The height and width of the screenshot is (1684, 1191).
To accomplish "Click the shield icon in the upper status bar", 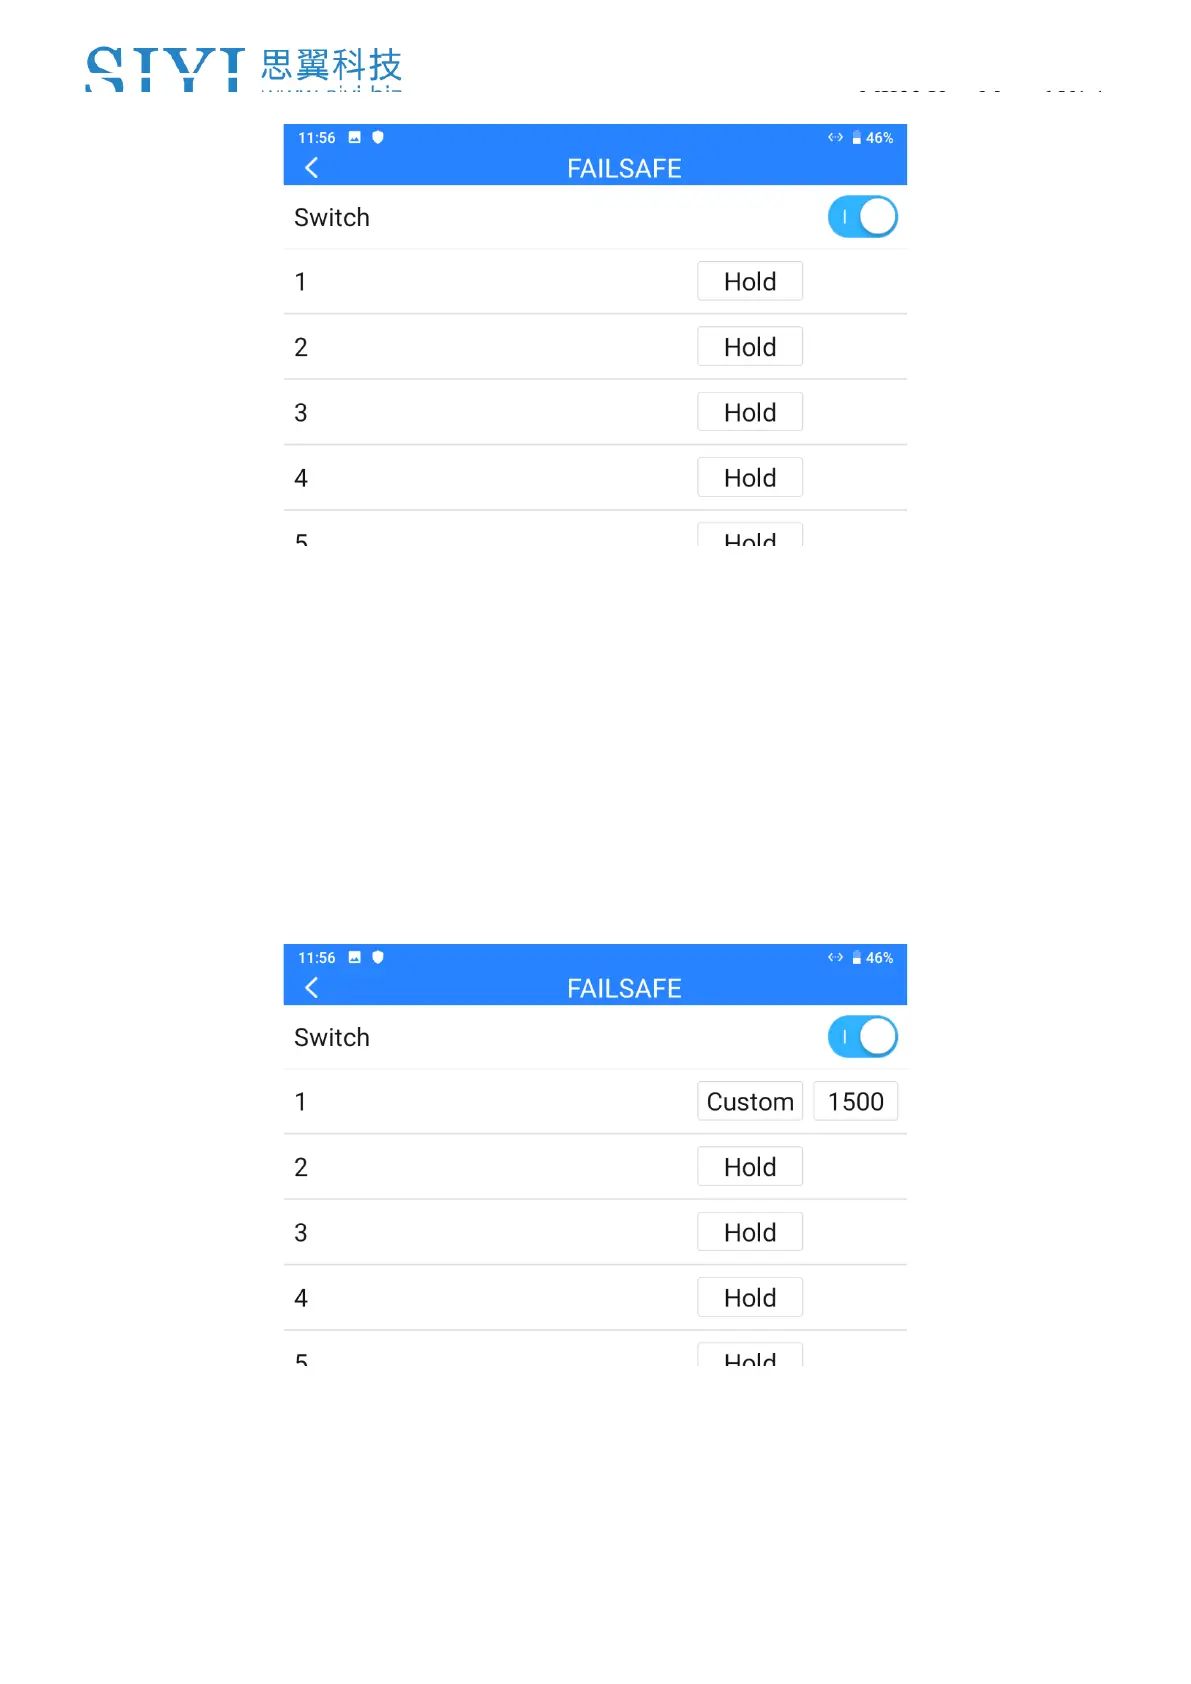I will coord(378,137).
